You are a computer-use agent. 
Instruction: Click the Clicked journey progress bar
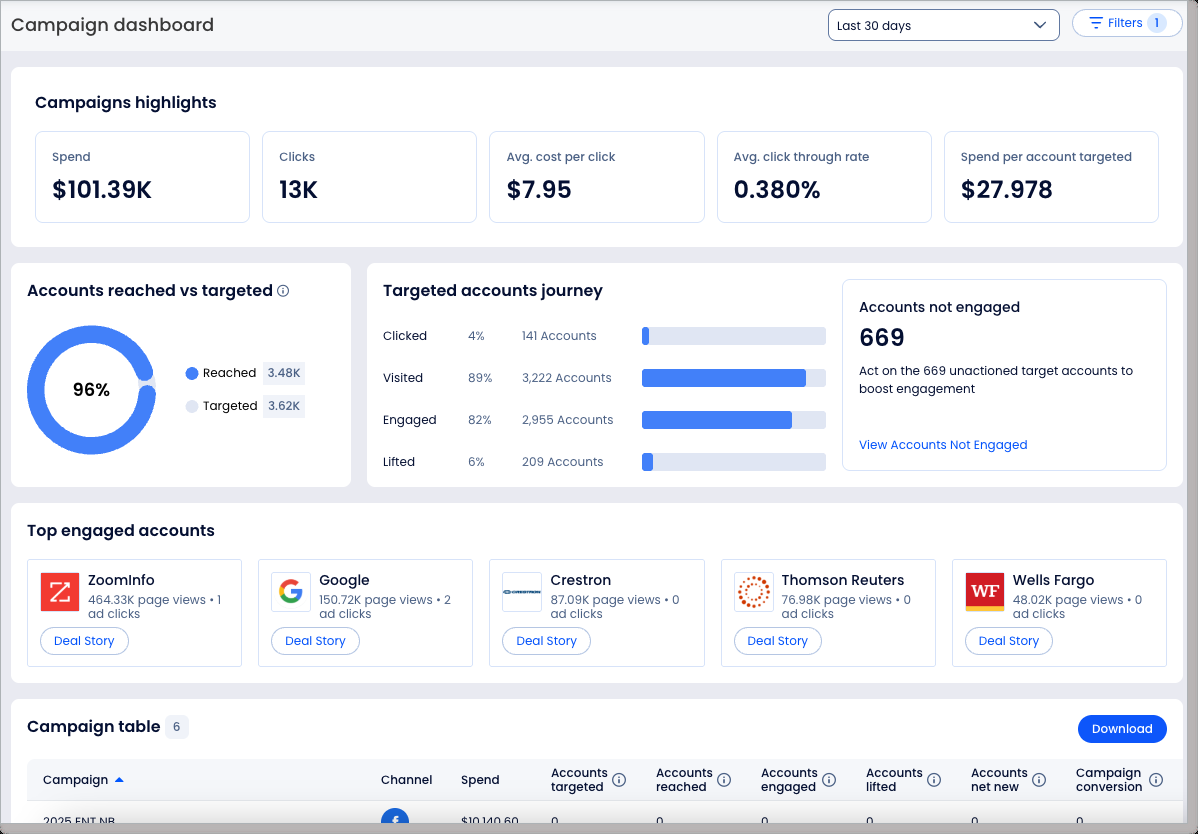pos(733,336)
